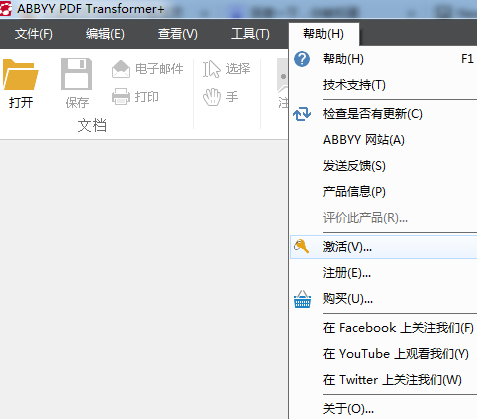
Task: Click the F1 shortcut text
Action: [x=467, y=59]
